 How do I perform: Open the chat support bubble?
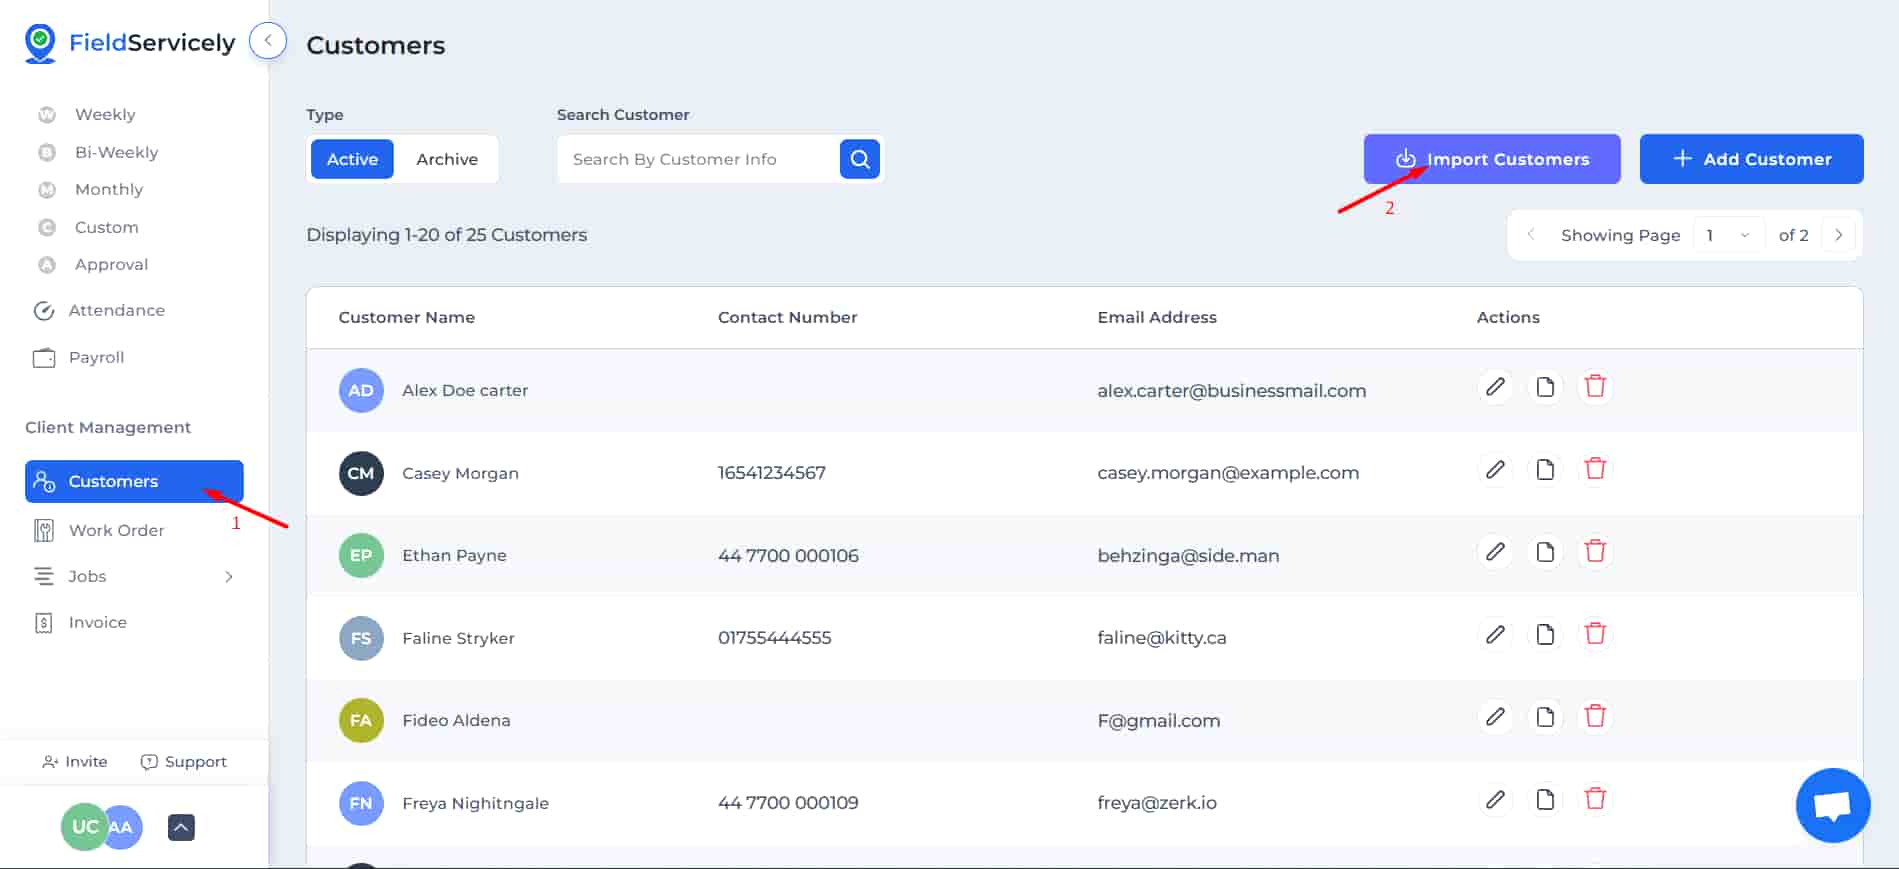coord(1833,805)
